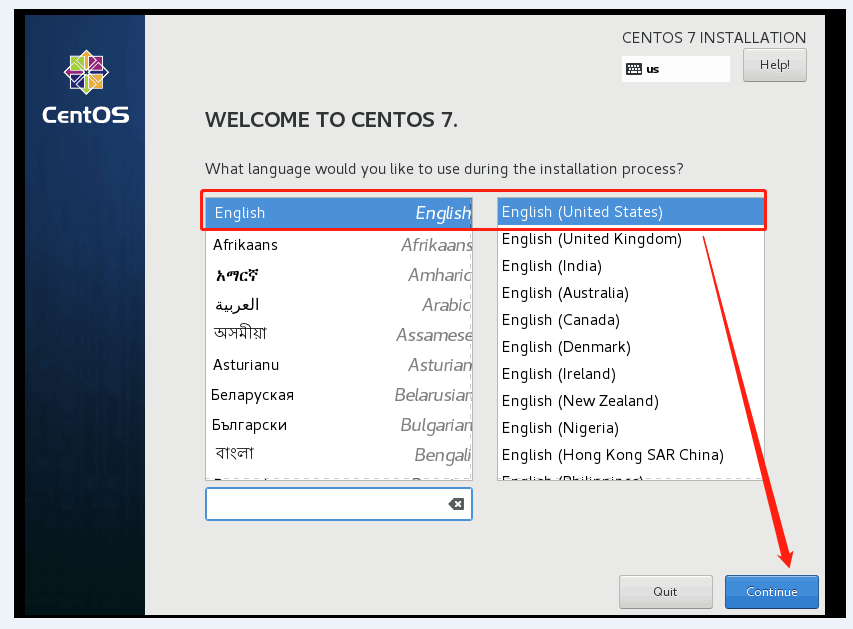Choose English (Nigeria) locale
The width and height of the screenshot is (853, 629).
click(x=631, y=428)
